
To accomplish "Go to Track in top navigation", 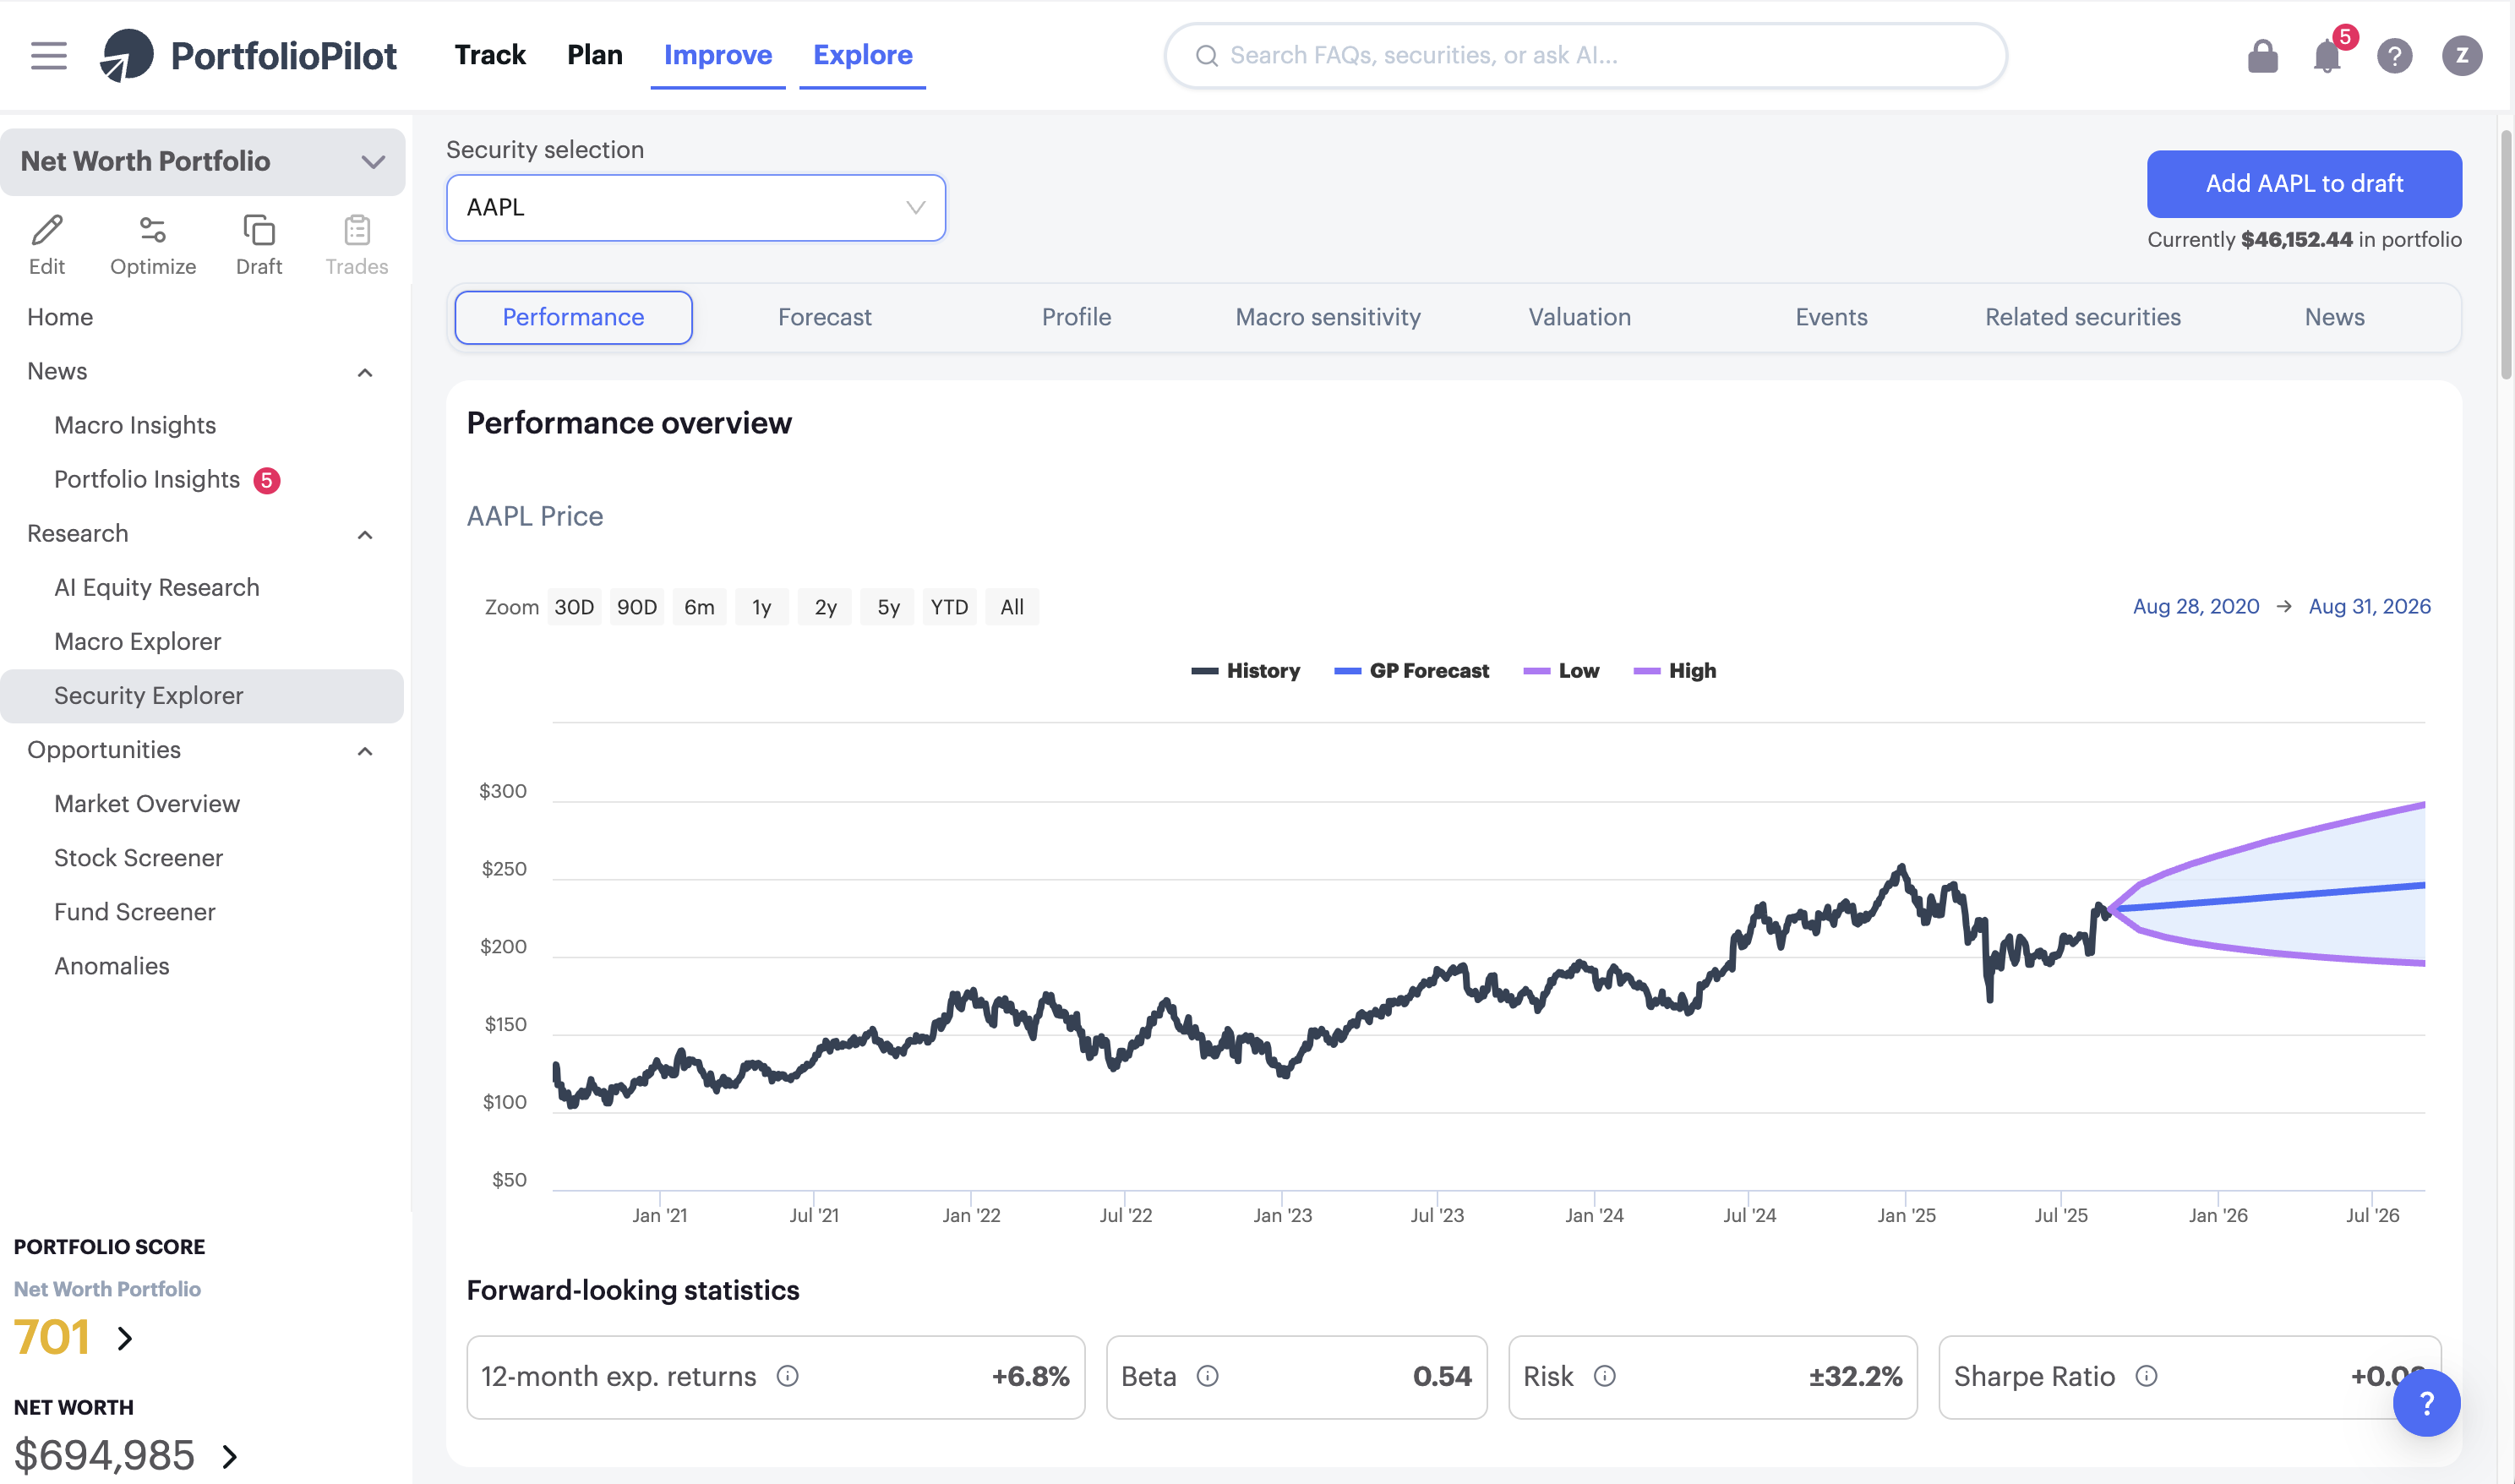I will point(490,55).
